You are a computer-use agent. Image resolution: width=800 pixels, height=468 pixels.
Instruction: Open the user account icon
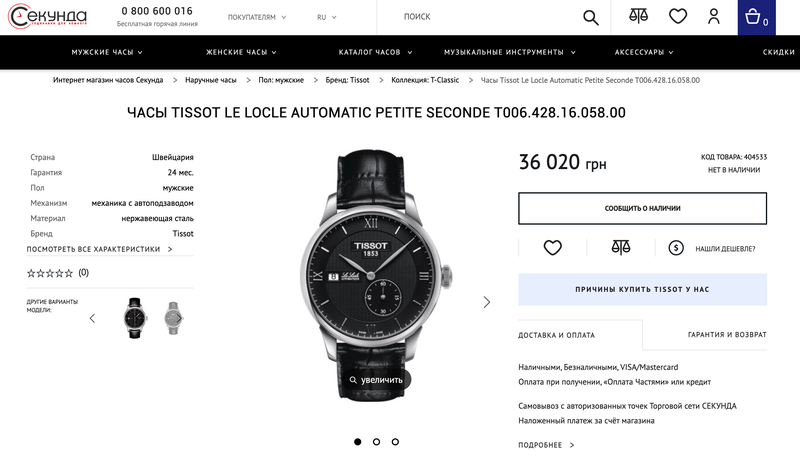pyautogui.click(x=713, y=16)
